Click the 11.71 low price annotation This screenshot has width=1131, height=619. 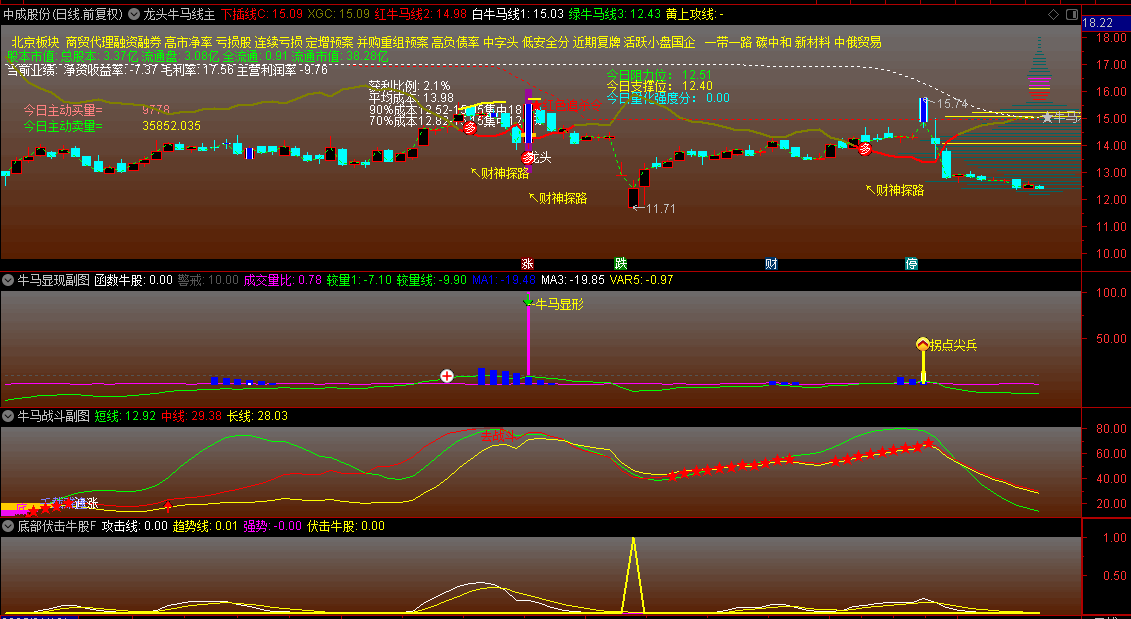point(660,208)
